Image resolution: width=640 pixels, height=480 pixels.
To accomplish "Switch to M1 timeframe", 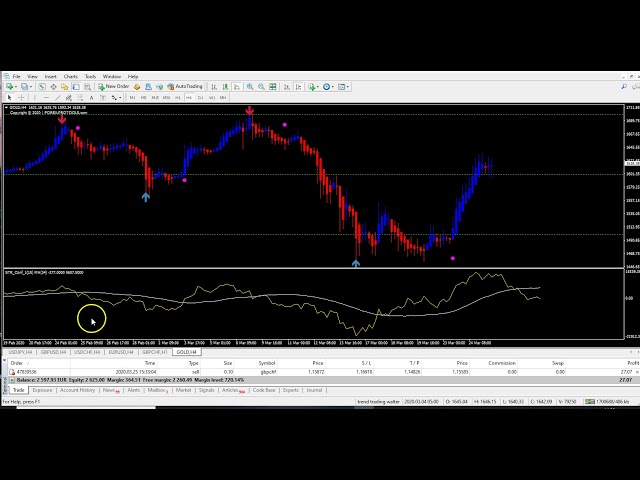I will click(133, 98).
